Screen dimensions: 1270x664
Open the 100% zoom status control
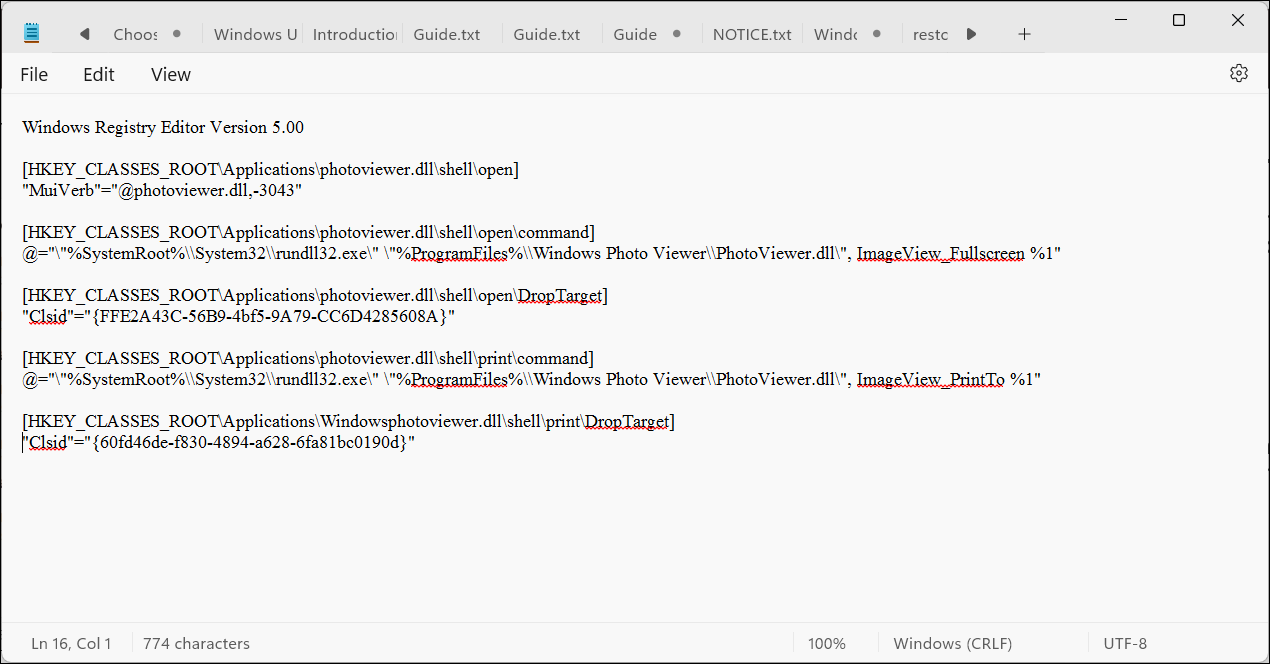tap(826, 643)
